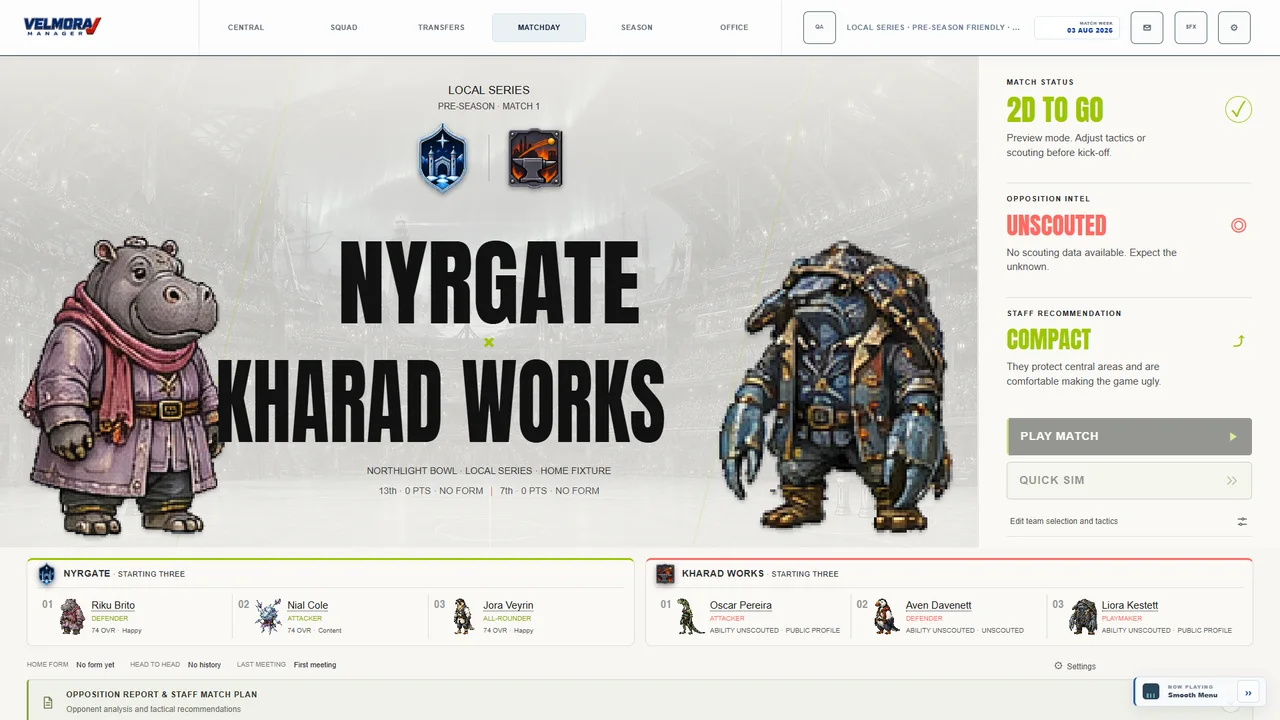This screenshot has height=720, width=1280.
Task: Click the green checkmark match status icon
Action: pyautogui.click(x=1238, y=109)
